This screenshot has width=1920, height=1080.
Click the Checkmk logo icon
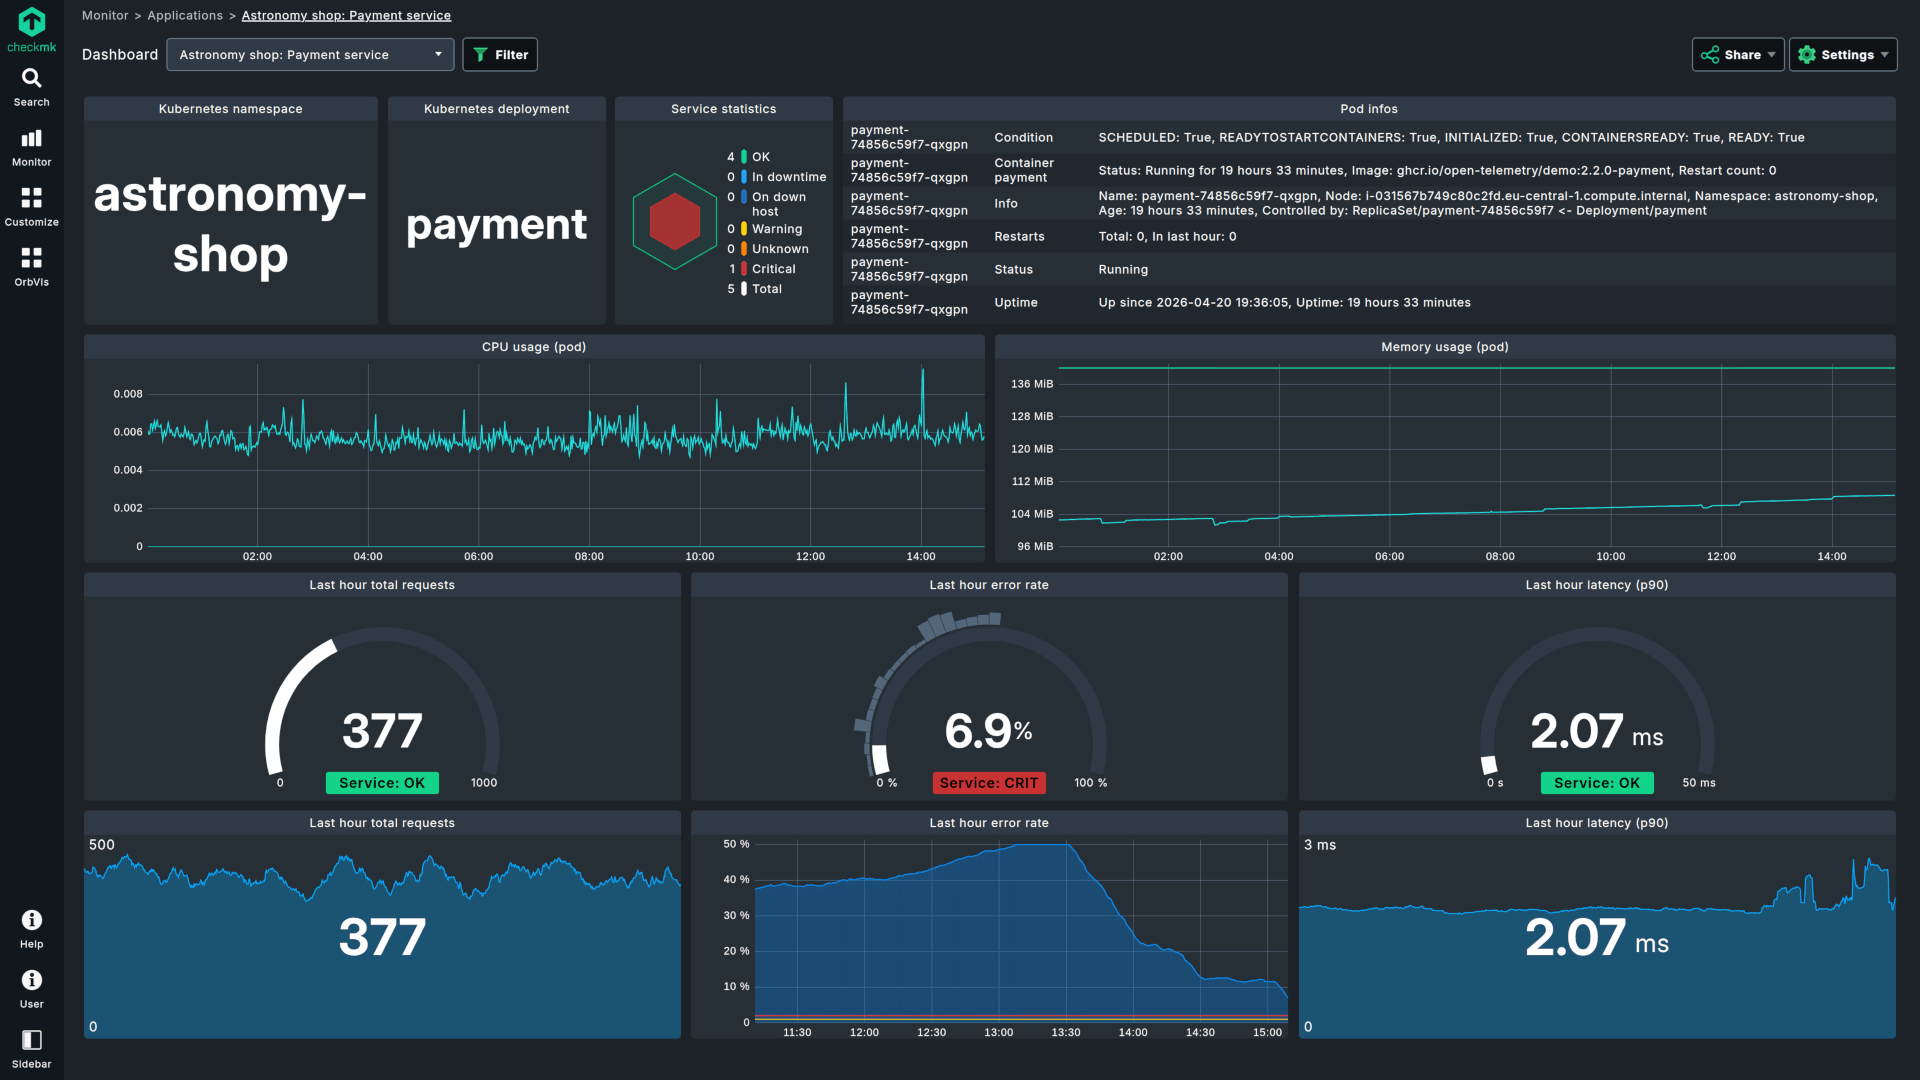point(32,22)
